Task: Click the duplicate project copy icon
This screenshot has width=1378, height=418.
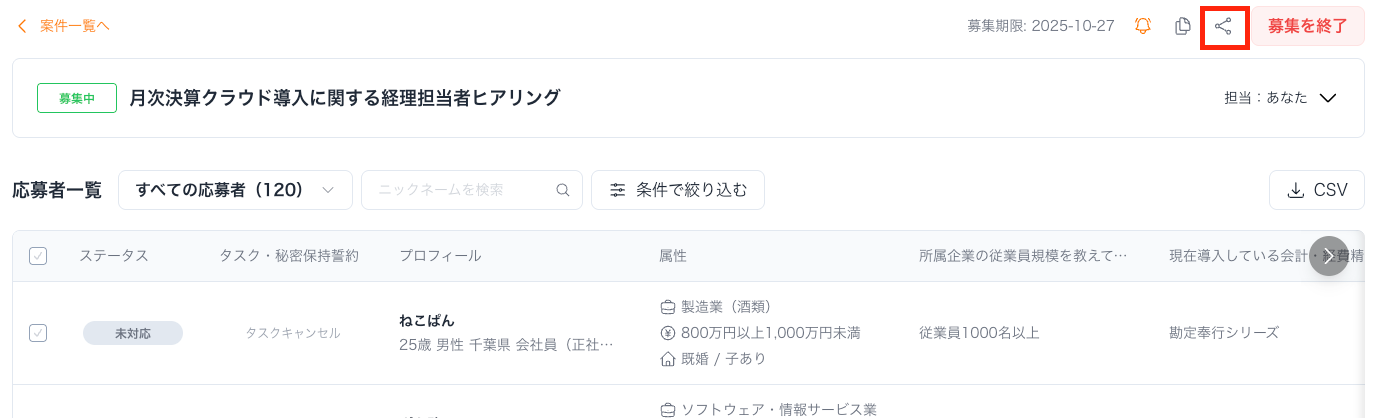Action: coord(1183,26)
